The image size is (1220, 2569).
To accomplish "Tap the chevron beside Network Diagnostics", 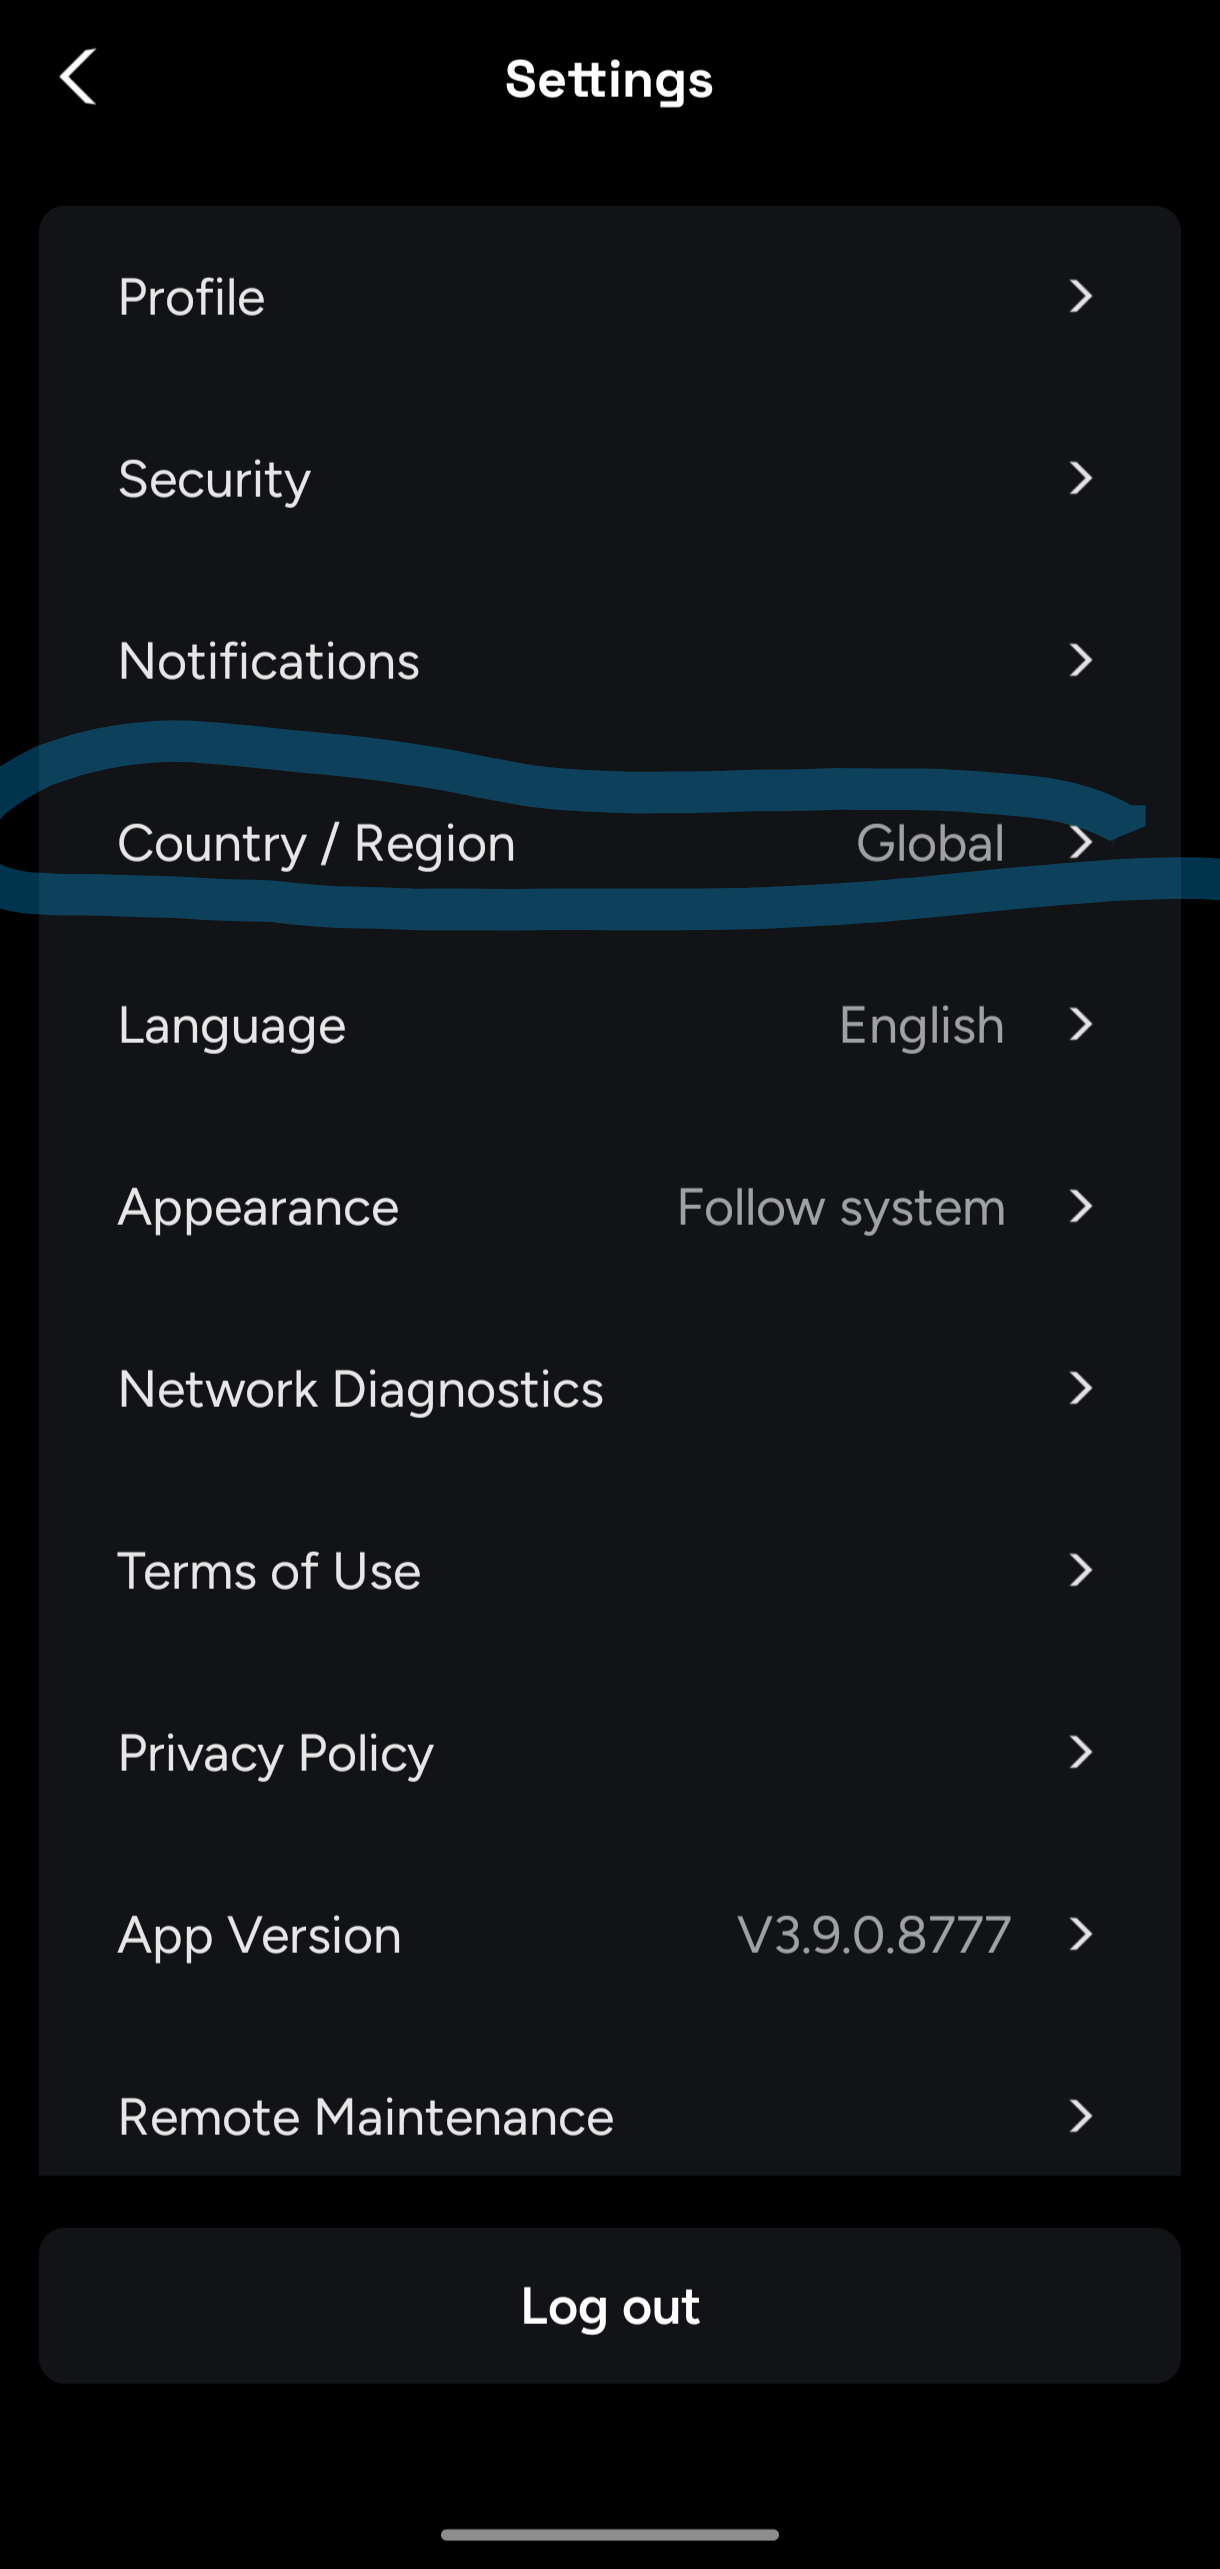I will [1080, 1389].
